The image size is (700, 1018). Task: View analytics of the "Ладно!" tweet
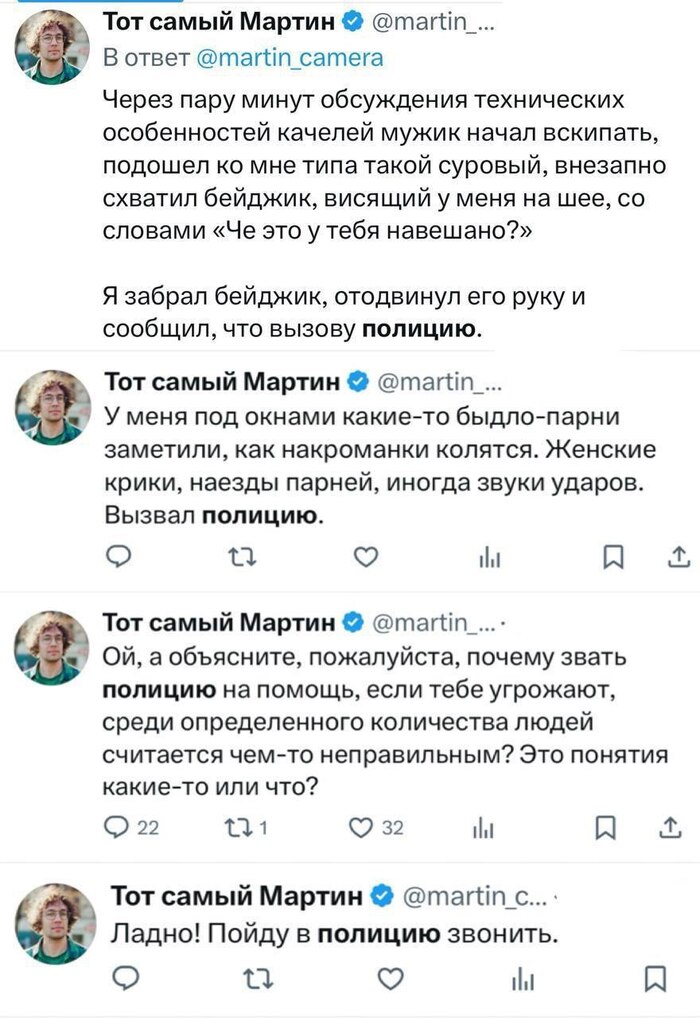[x=518, y=978]
